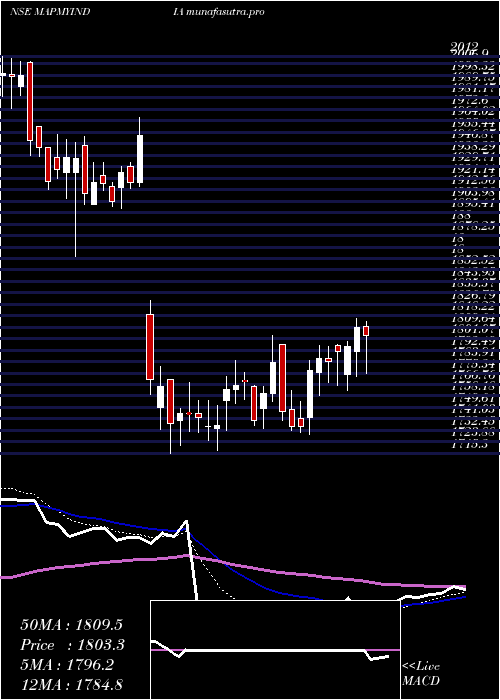Select the 12MA : 1784.8 readout
This screenshot has width=500, height=700.
[x=72, y=684]
